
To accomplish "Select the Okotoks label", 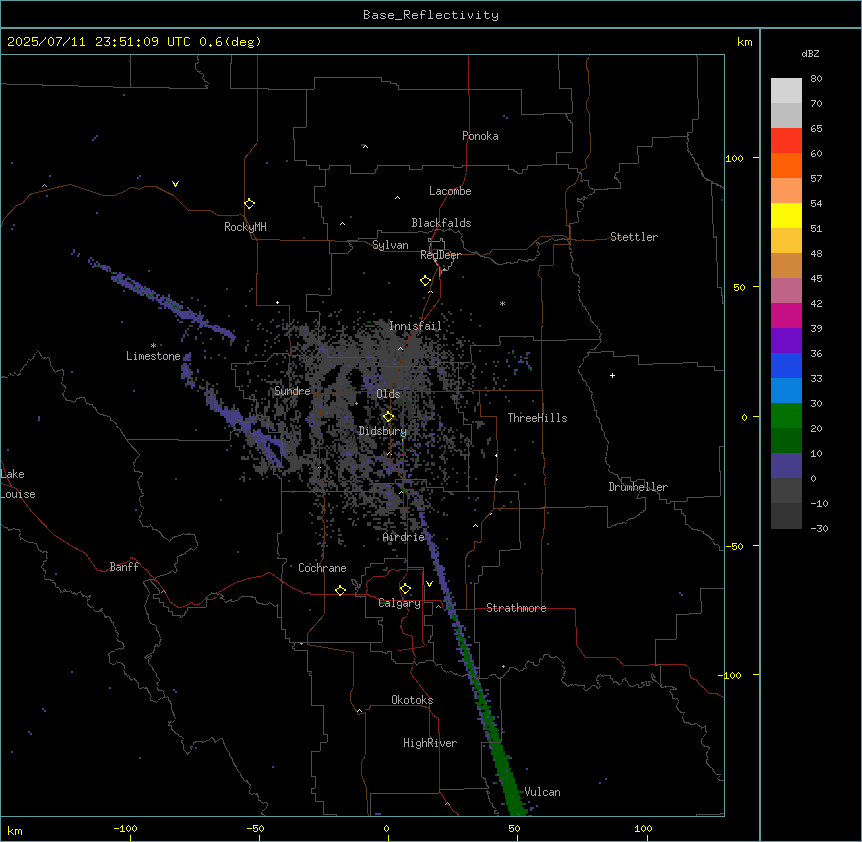I will click(412, 700).
